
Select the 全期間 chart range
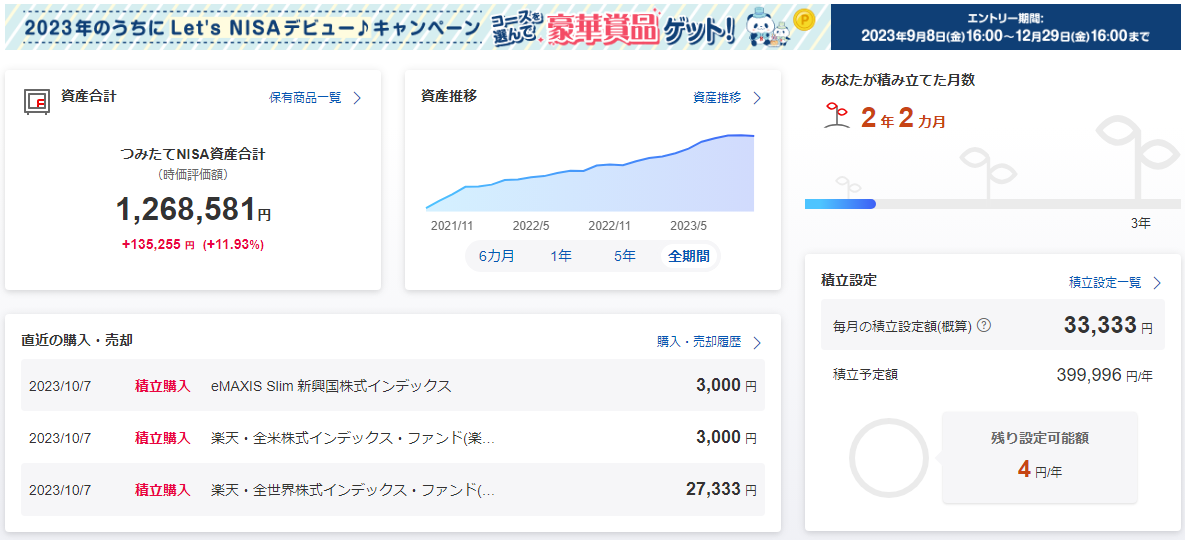(x=689, y=256)
